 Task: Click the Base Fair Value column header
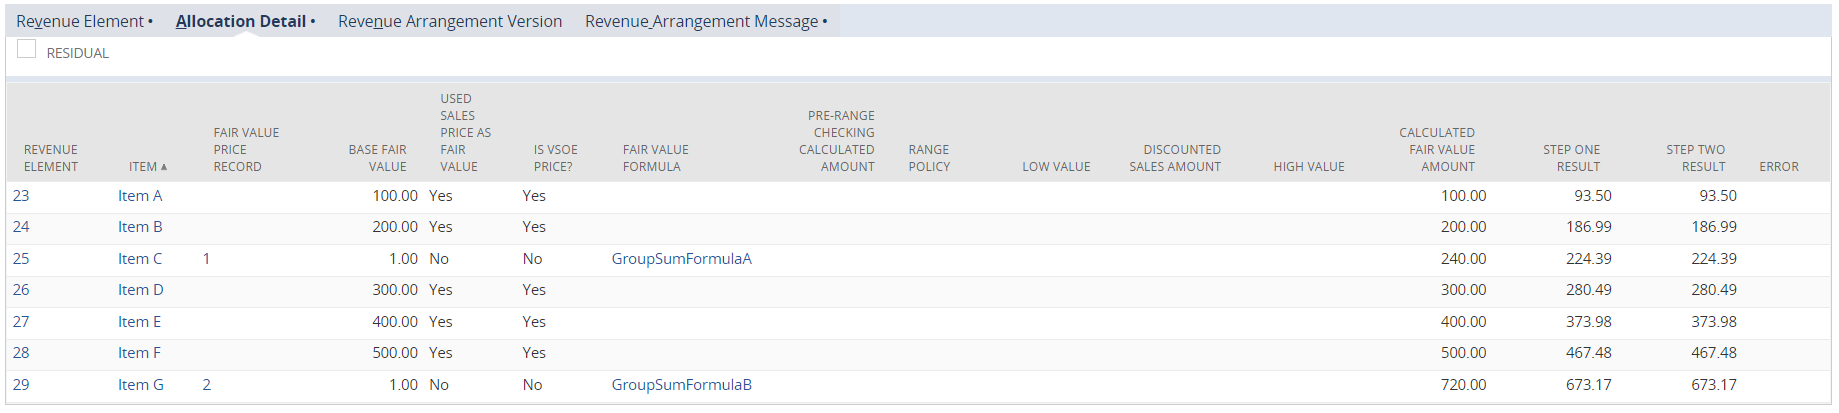point(378,158)
